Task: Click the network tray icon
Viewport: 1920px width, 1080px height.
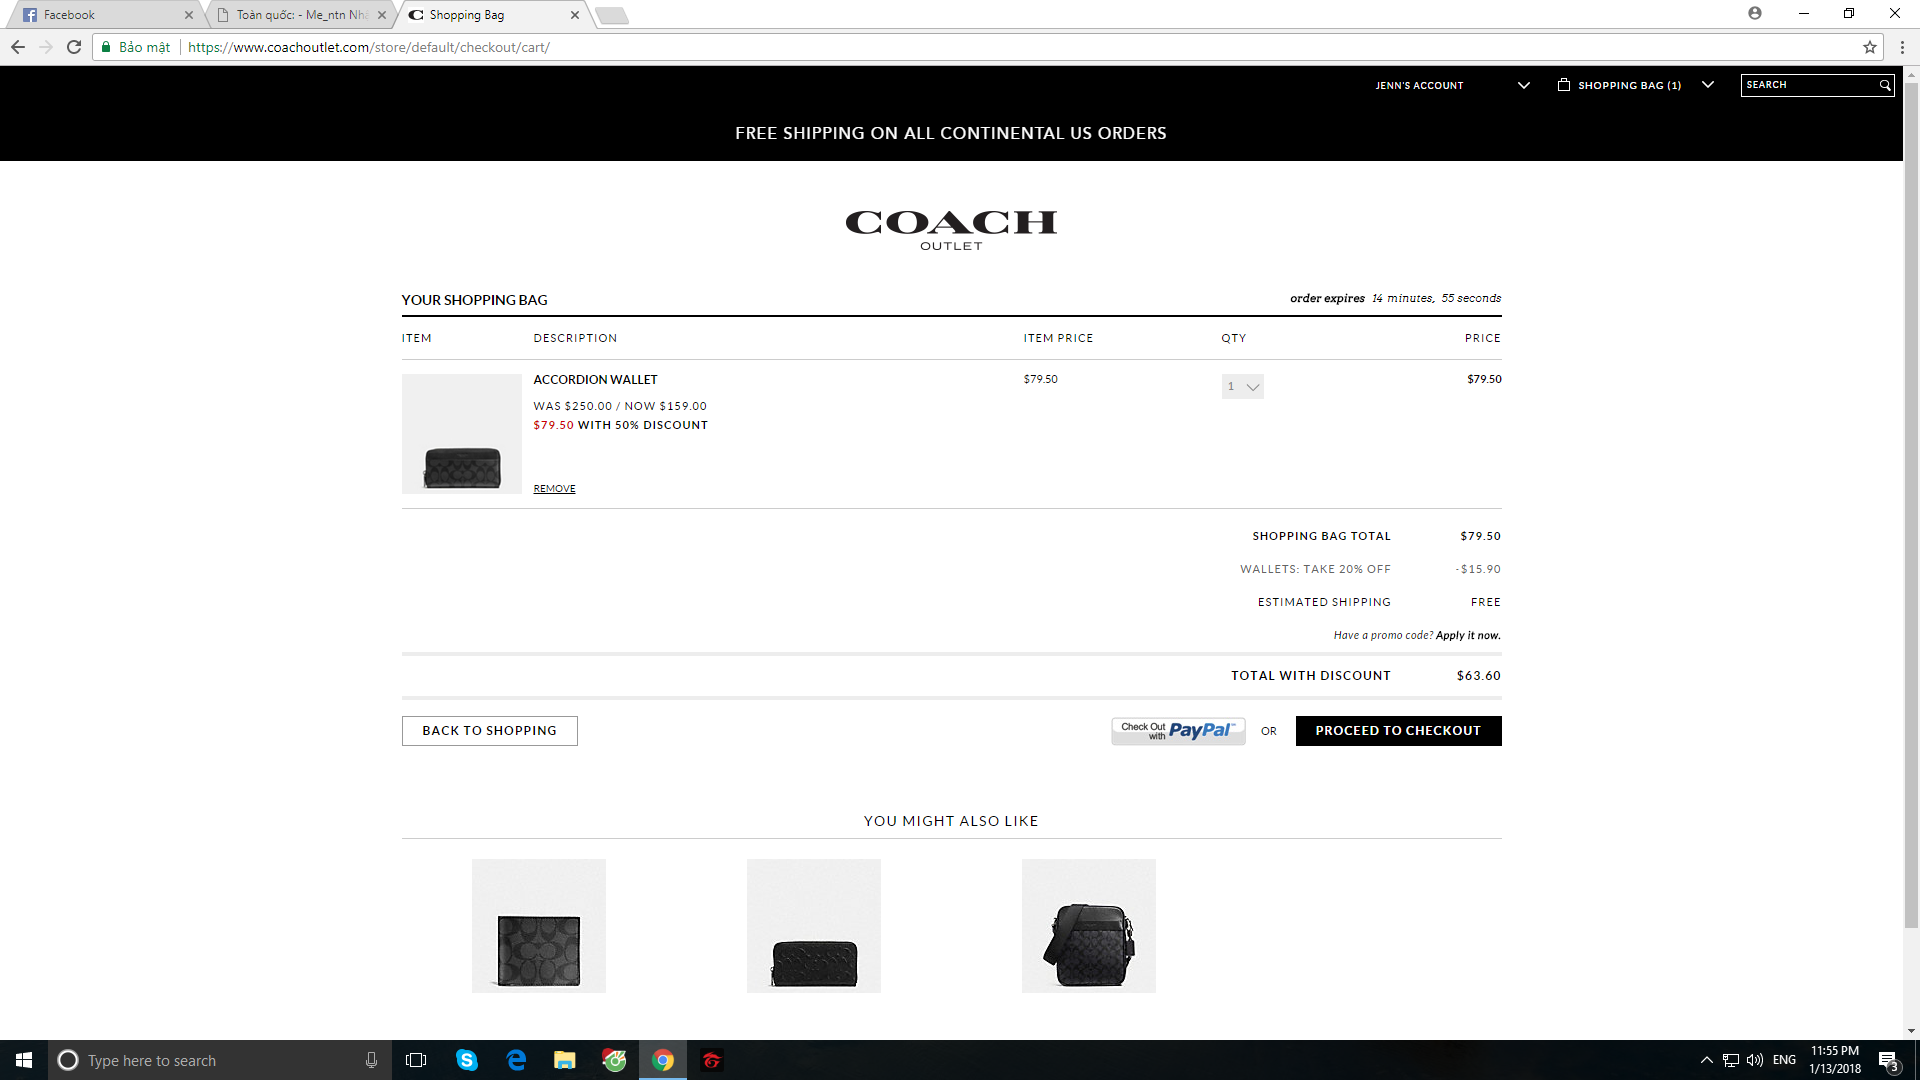Action: tap(1731, 1060)
